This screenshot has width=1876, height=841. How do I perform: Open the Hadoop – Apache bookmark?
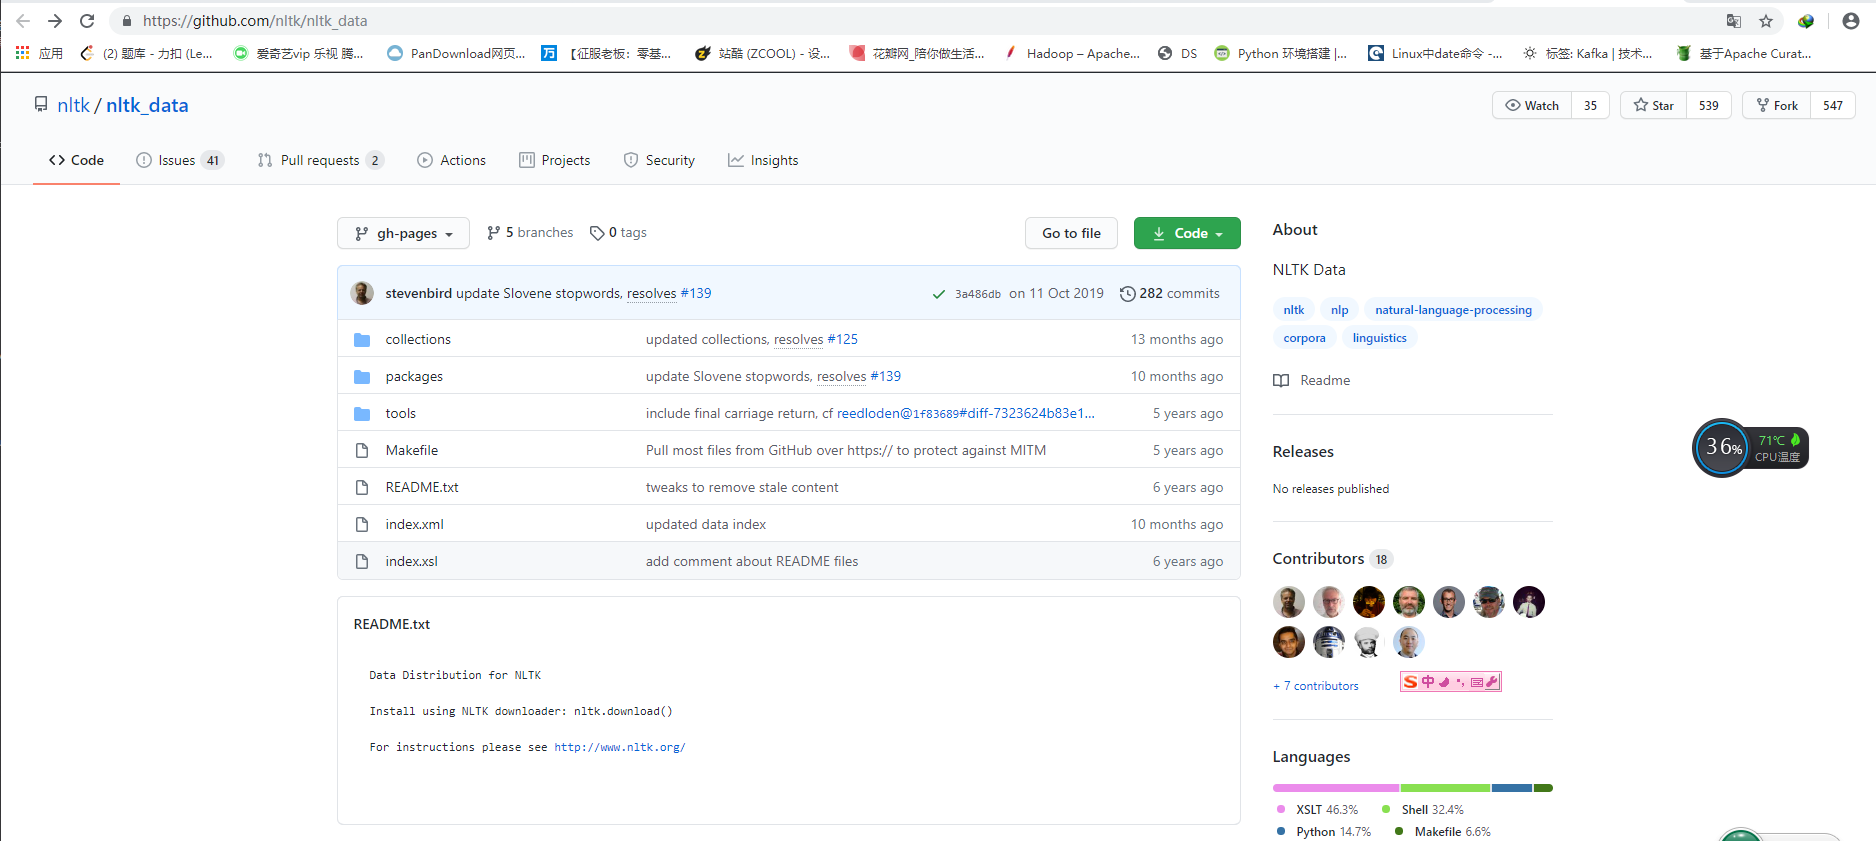coord(1072,53)
